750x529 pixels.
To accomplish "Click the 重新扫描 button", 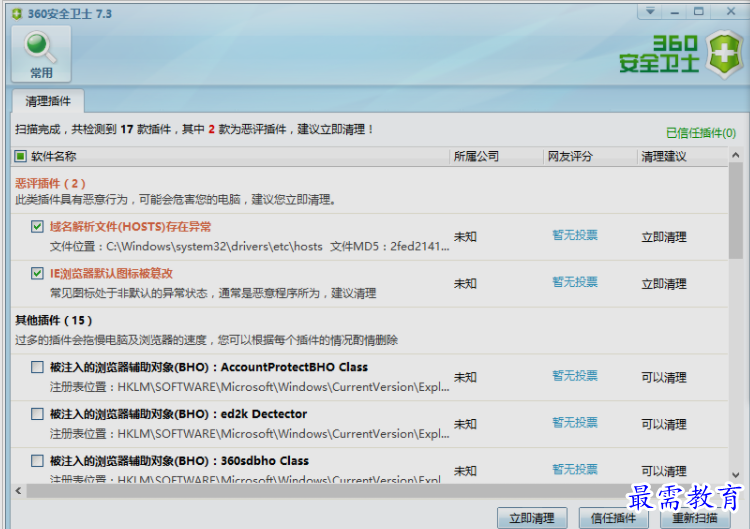I will tap(695, 518).
